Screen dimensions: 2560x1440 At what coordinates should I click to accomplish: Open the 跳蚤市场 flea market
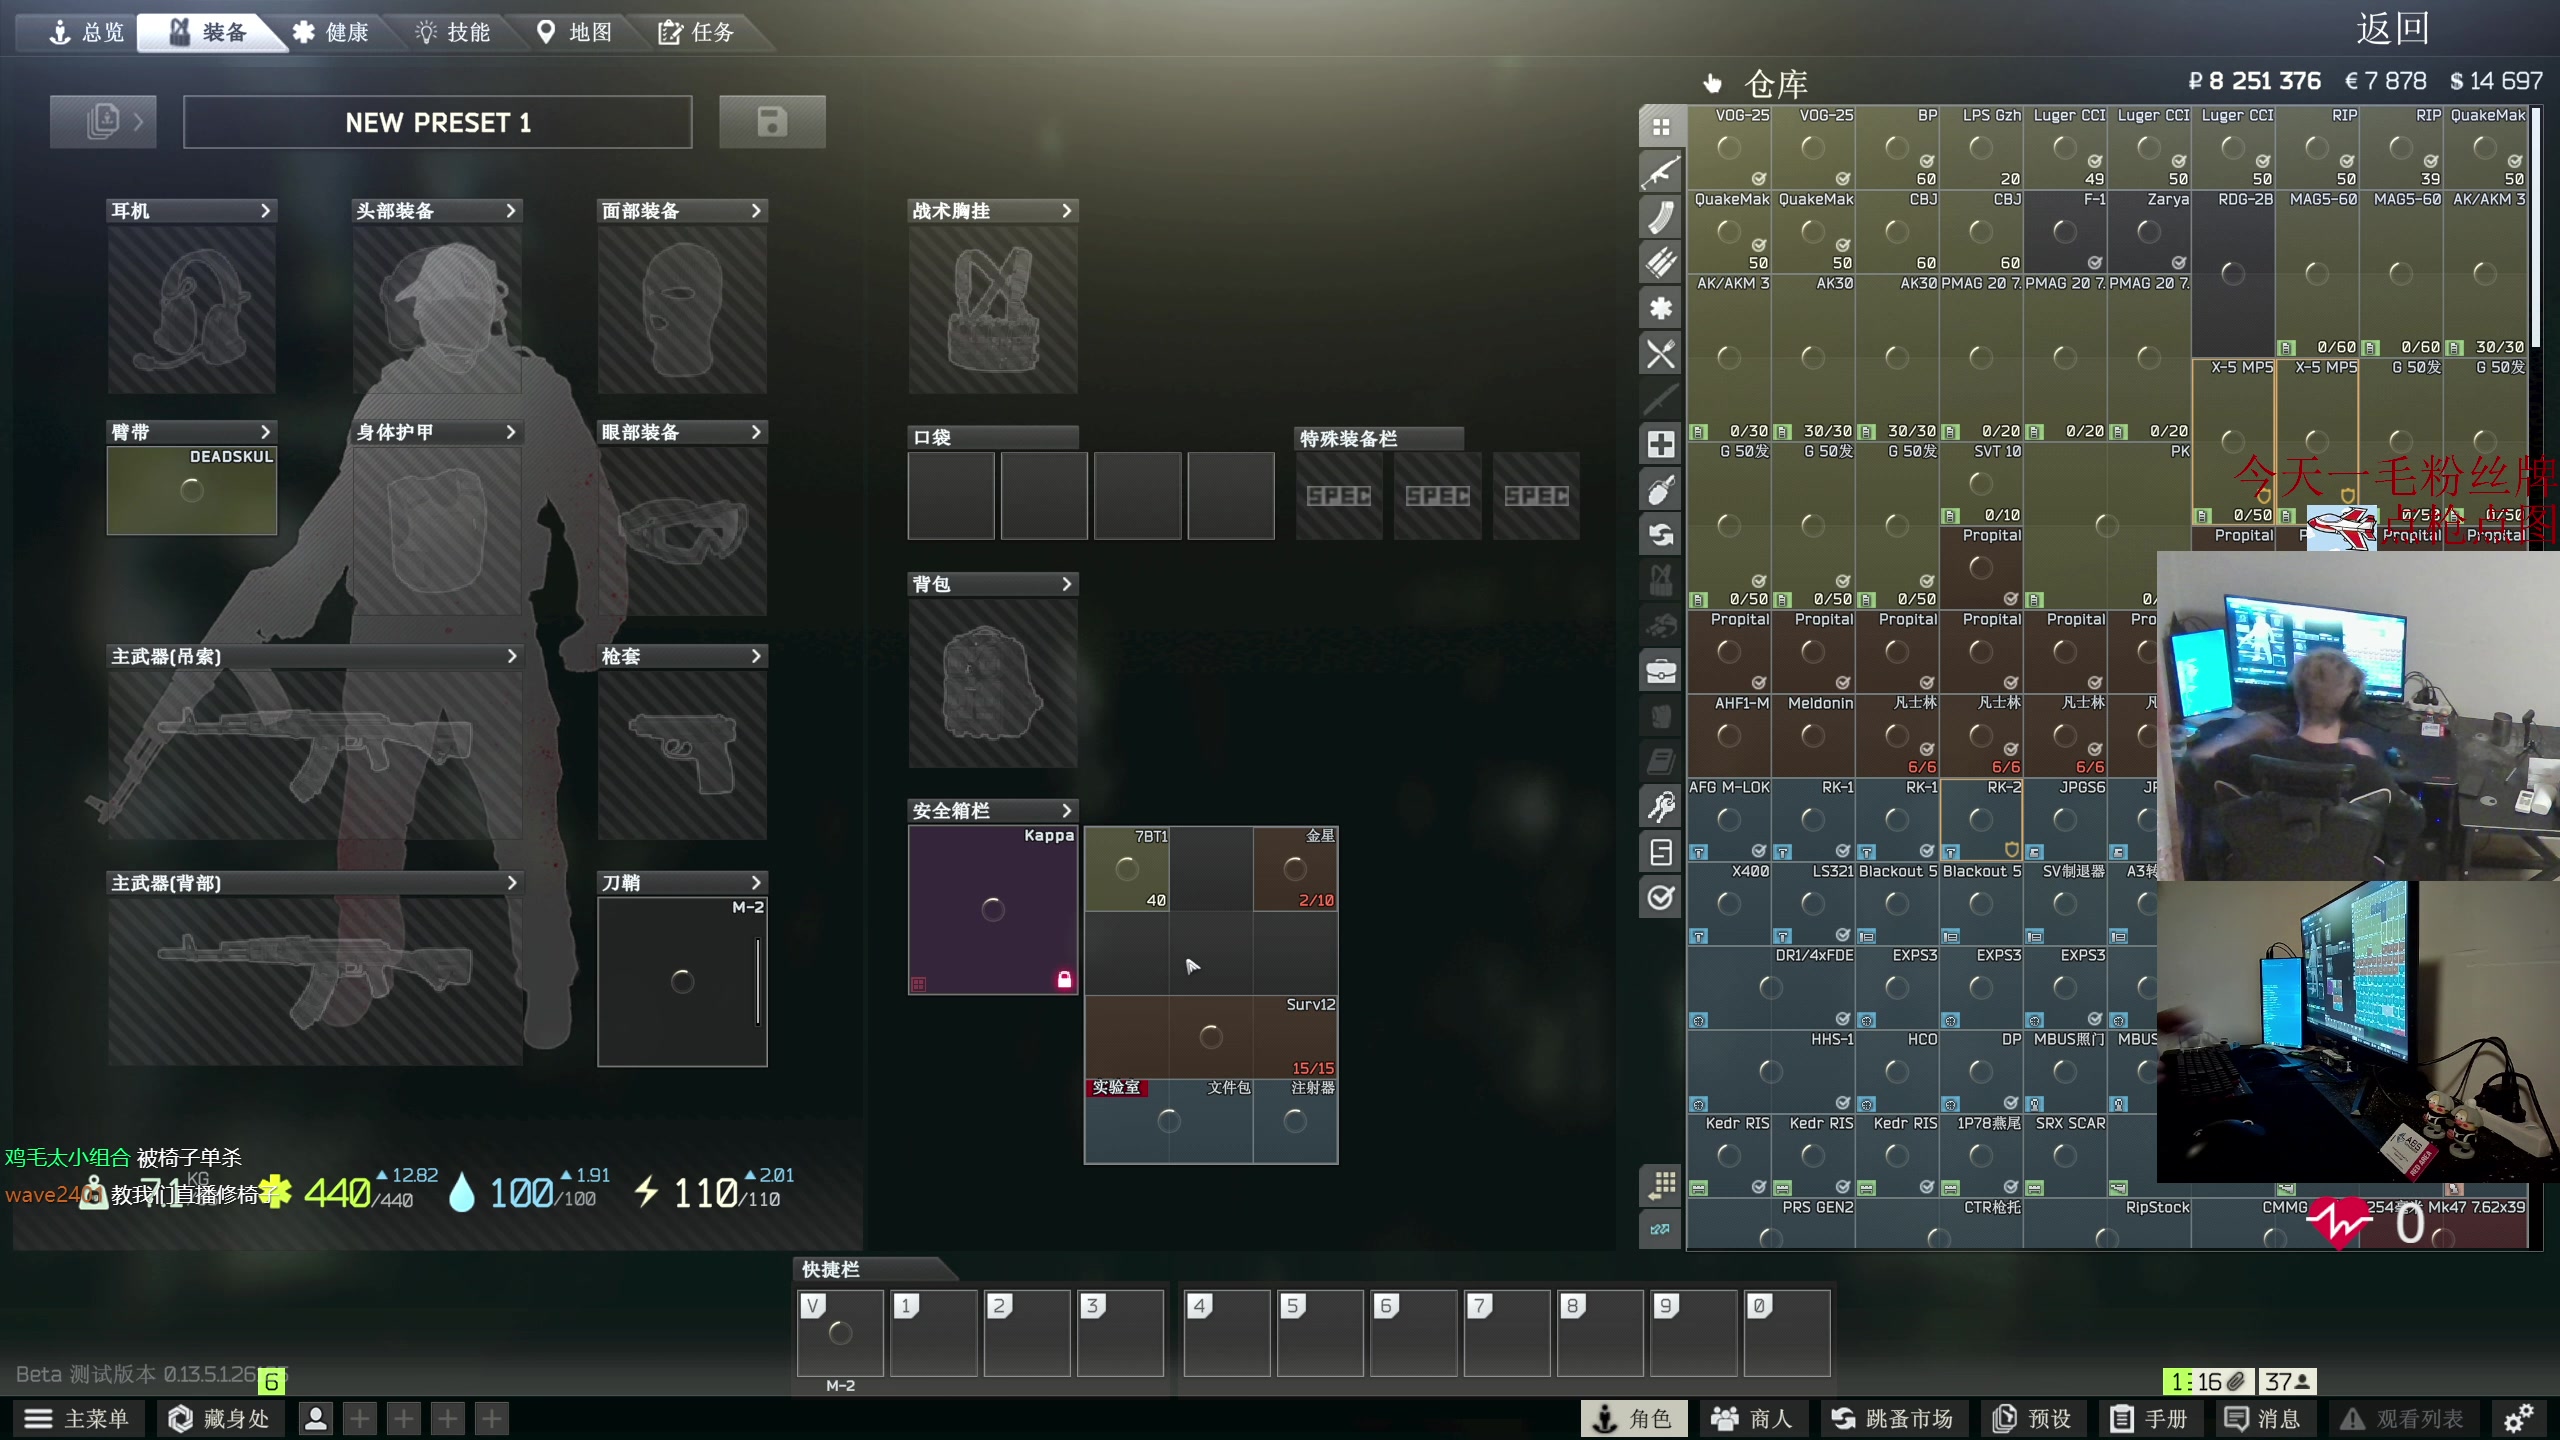(1892, 1418)
